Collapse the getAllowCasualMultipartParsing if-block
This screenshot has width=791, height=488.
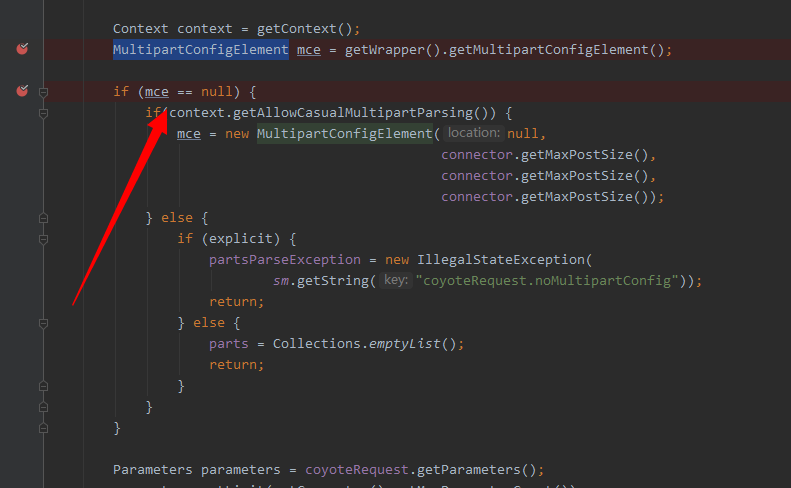(x=43, y=113)
